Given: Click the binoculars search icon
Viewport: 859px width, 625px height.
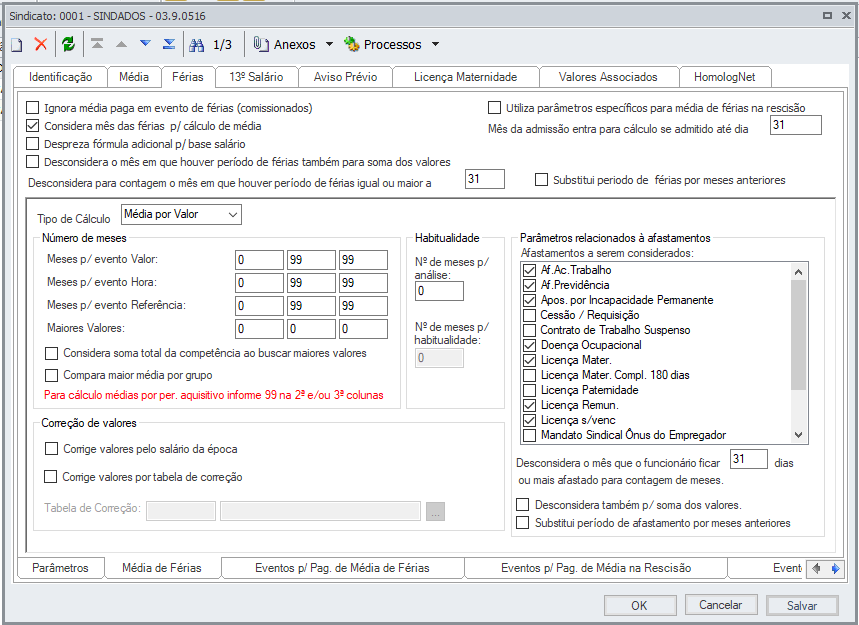Looking at the screenshot, I should tap(196, 45).
